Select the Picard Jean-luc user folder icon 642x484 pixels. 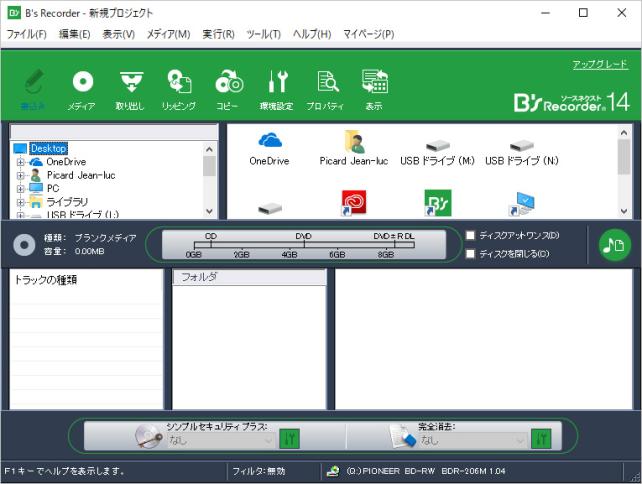coord(354,142)
